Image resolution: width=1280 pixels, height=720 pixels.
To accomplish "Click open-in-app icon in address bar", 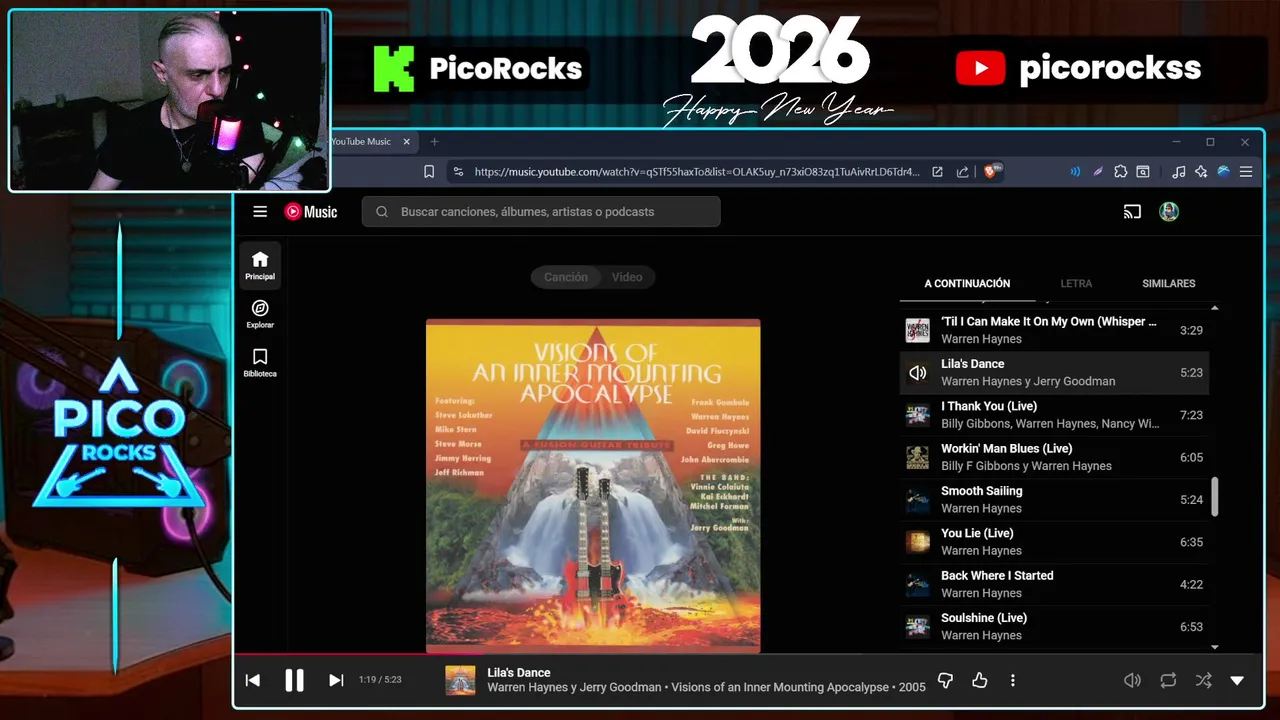I will click(937, 172).
